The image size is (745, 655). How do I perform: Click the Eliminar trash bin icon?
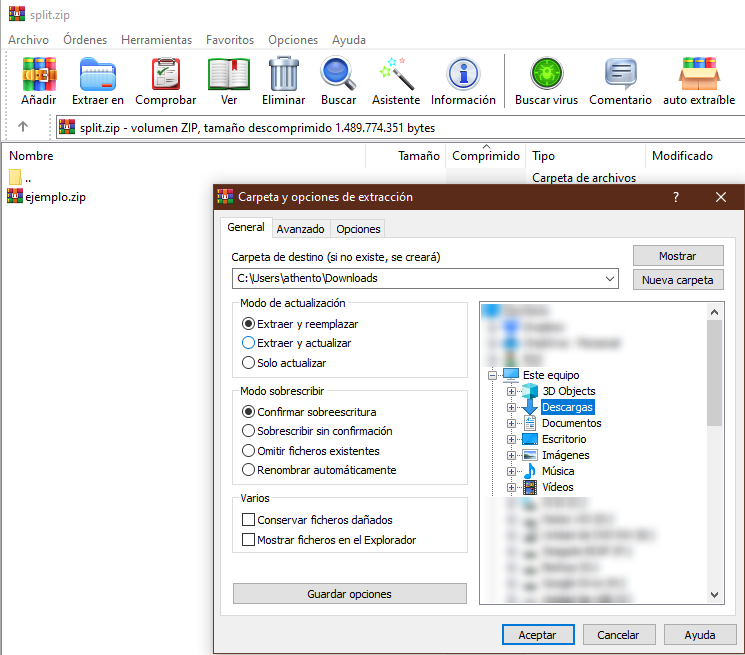284,75
